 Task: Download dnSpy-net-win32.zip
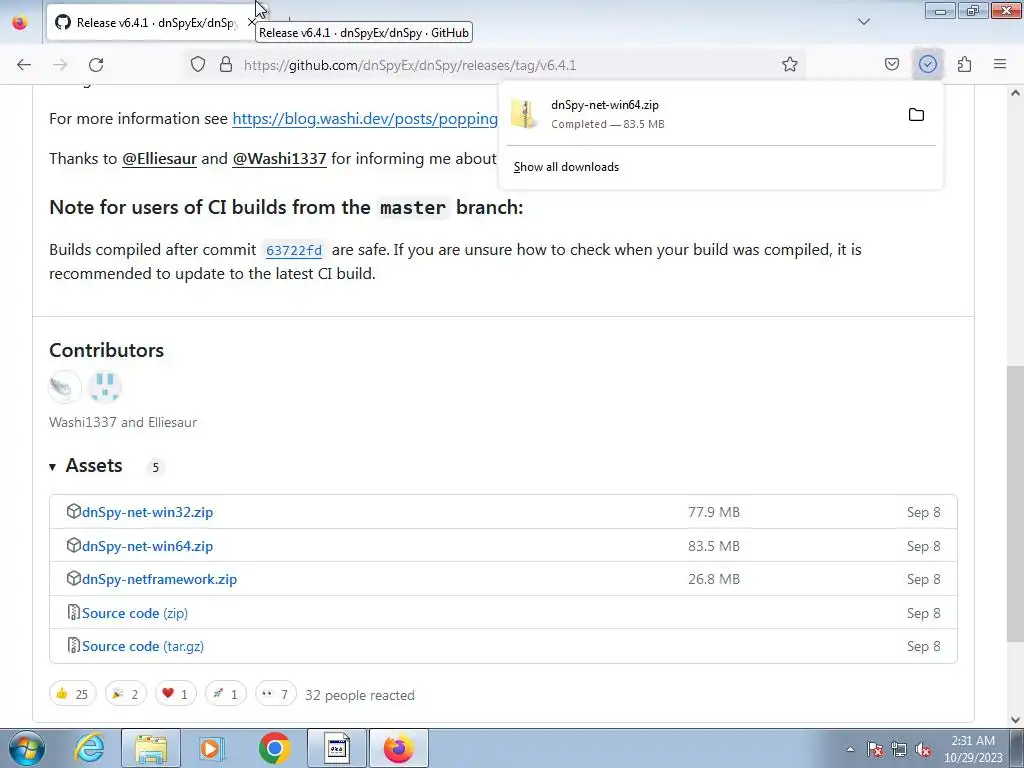point(148,513)
